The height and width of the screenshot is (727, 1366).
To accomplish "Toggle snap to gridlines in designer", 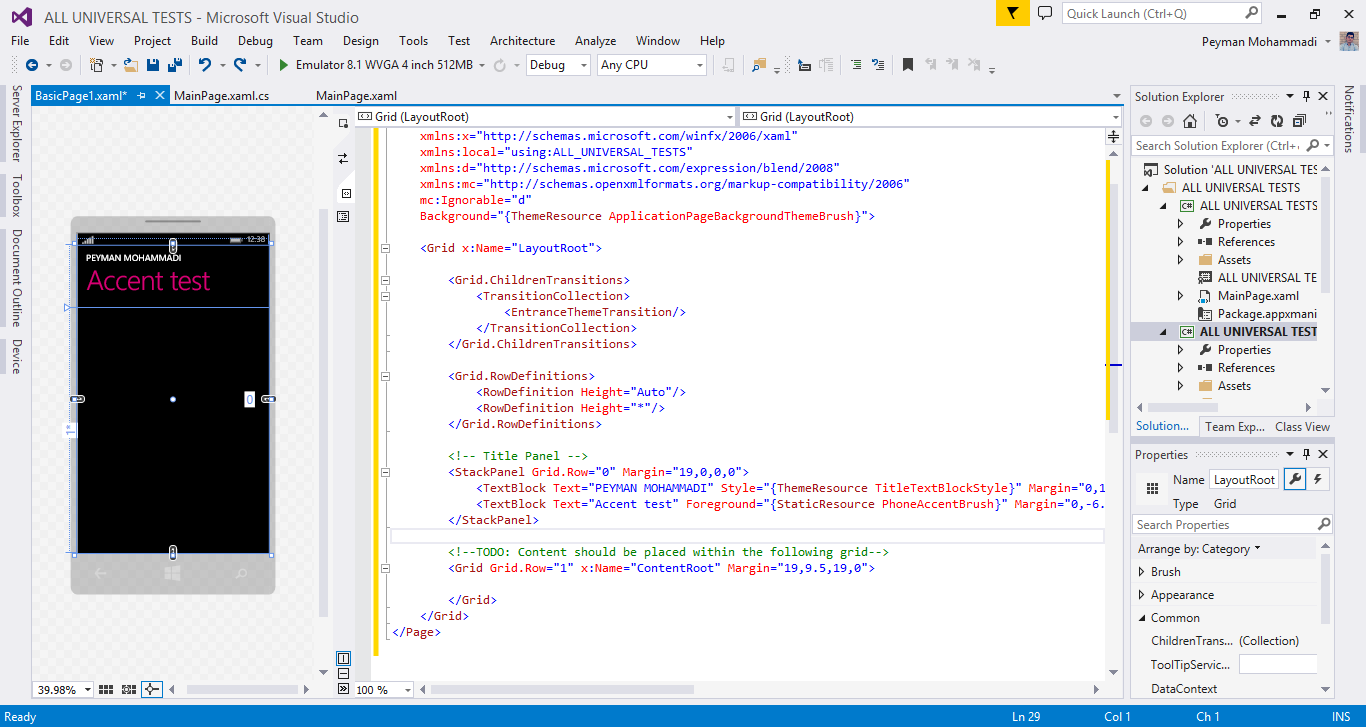I will 129,689.
